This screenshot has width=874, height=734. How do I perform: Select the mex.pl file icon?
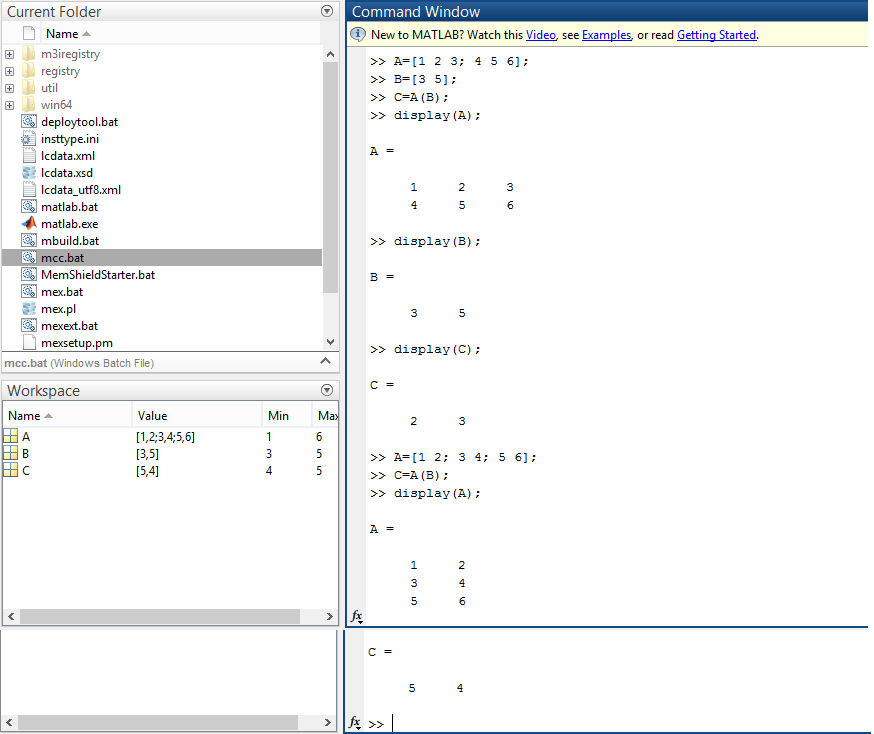coord(29,309)
